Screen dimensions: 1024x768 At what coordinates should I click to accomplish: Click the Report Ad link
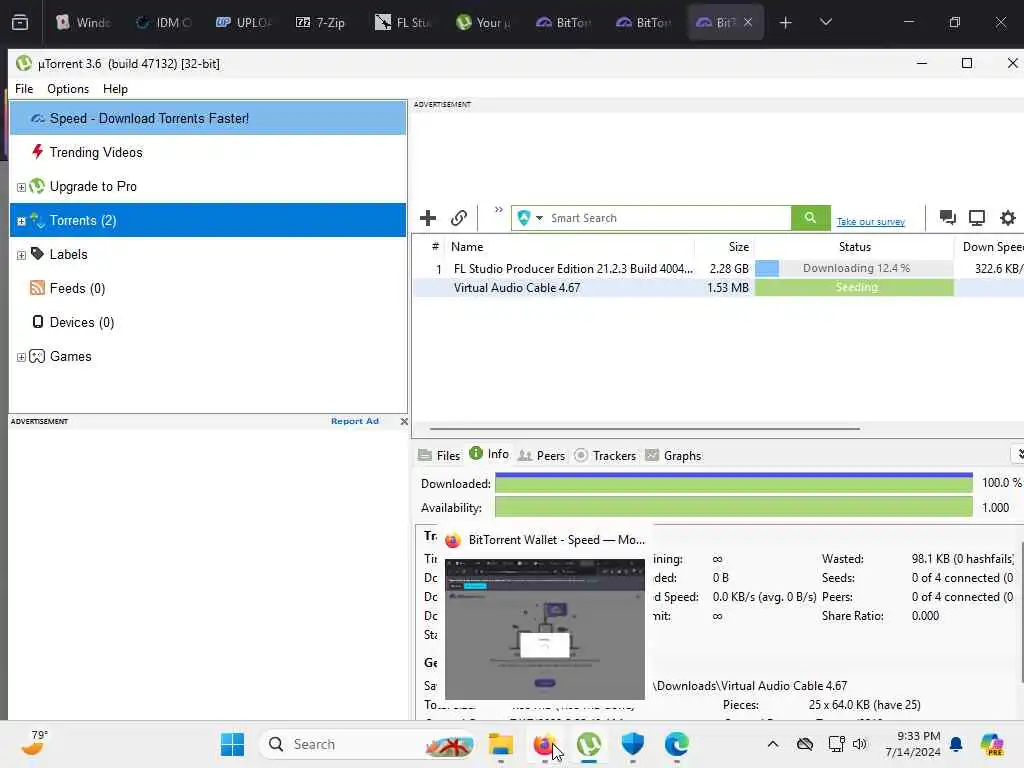pos(355,421)
